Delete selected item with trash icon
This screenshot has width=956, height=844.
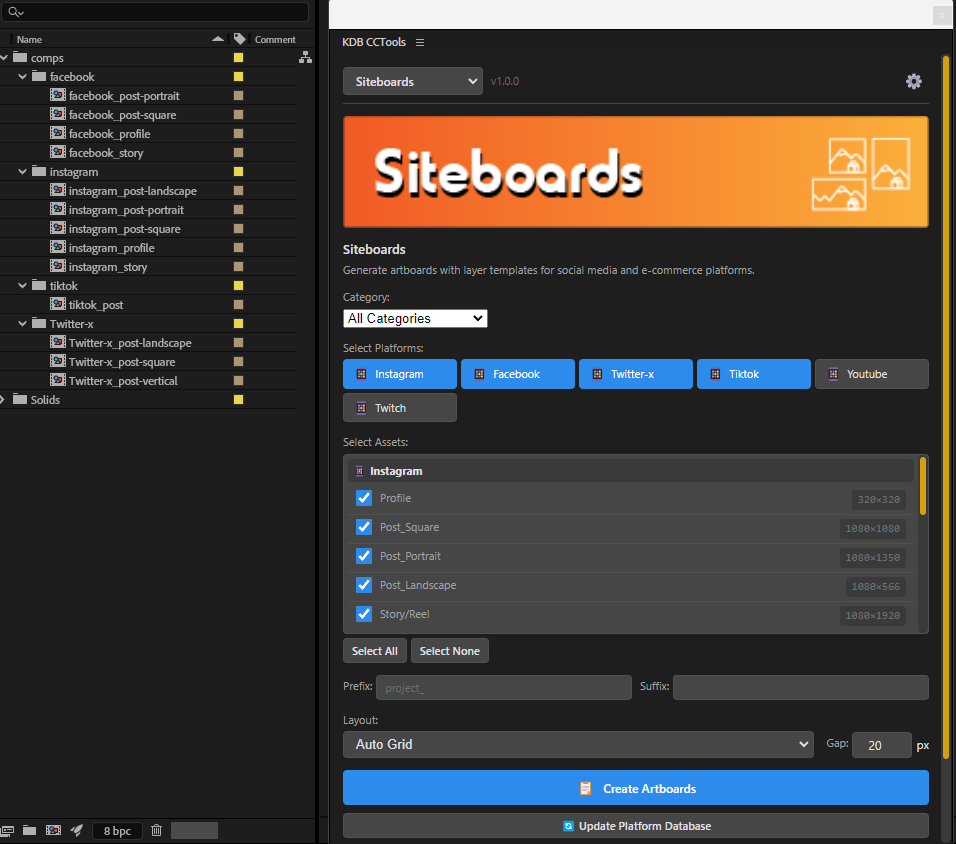[x=157, y=830]
